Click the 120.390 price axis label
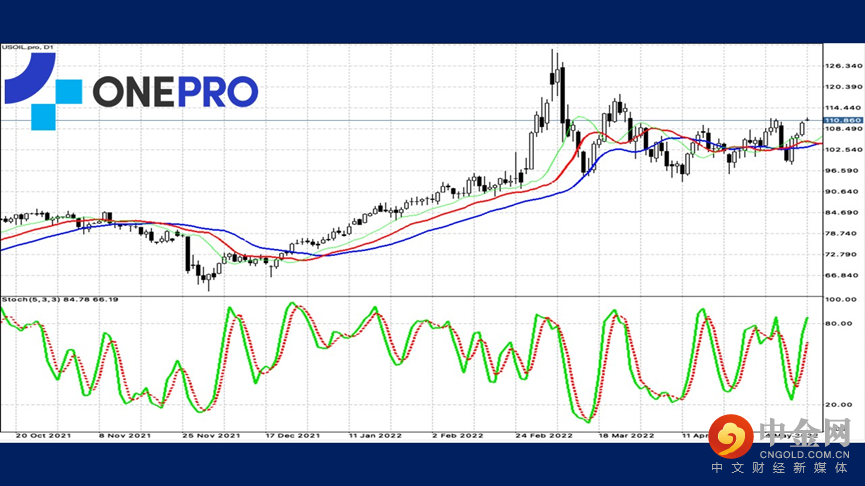The height and width of the screenshot is (486, 865). pyautogui.click(x=842, y=87)
